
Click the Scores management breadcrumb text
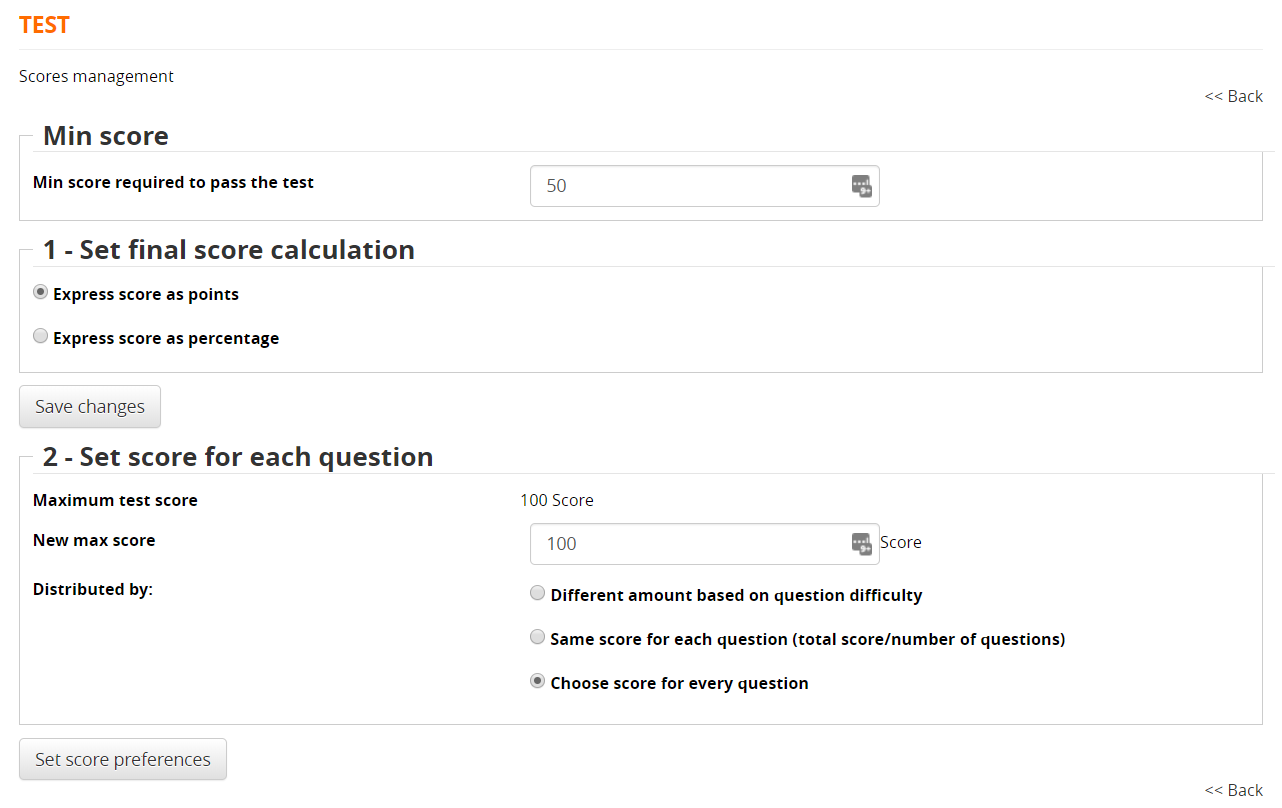pyautogui.click(x=96, y=76)
